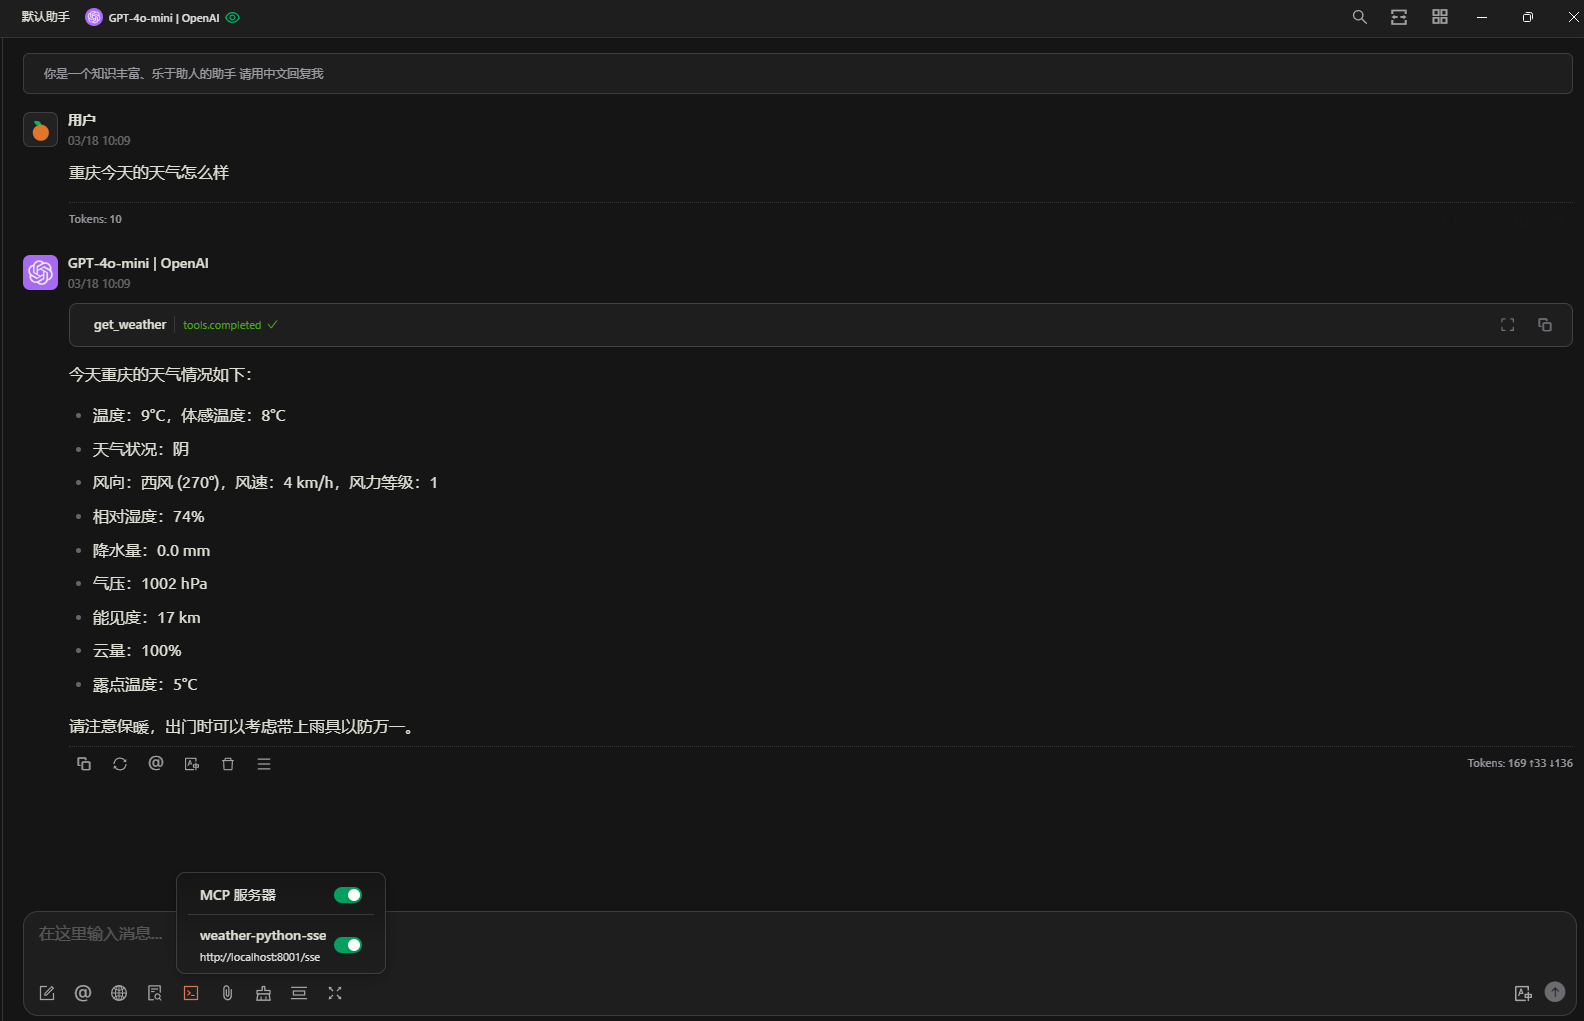The height and width of the screenshot is (1021, 1584).
Task: Click the system prompt box text
Action: [183, 74]
